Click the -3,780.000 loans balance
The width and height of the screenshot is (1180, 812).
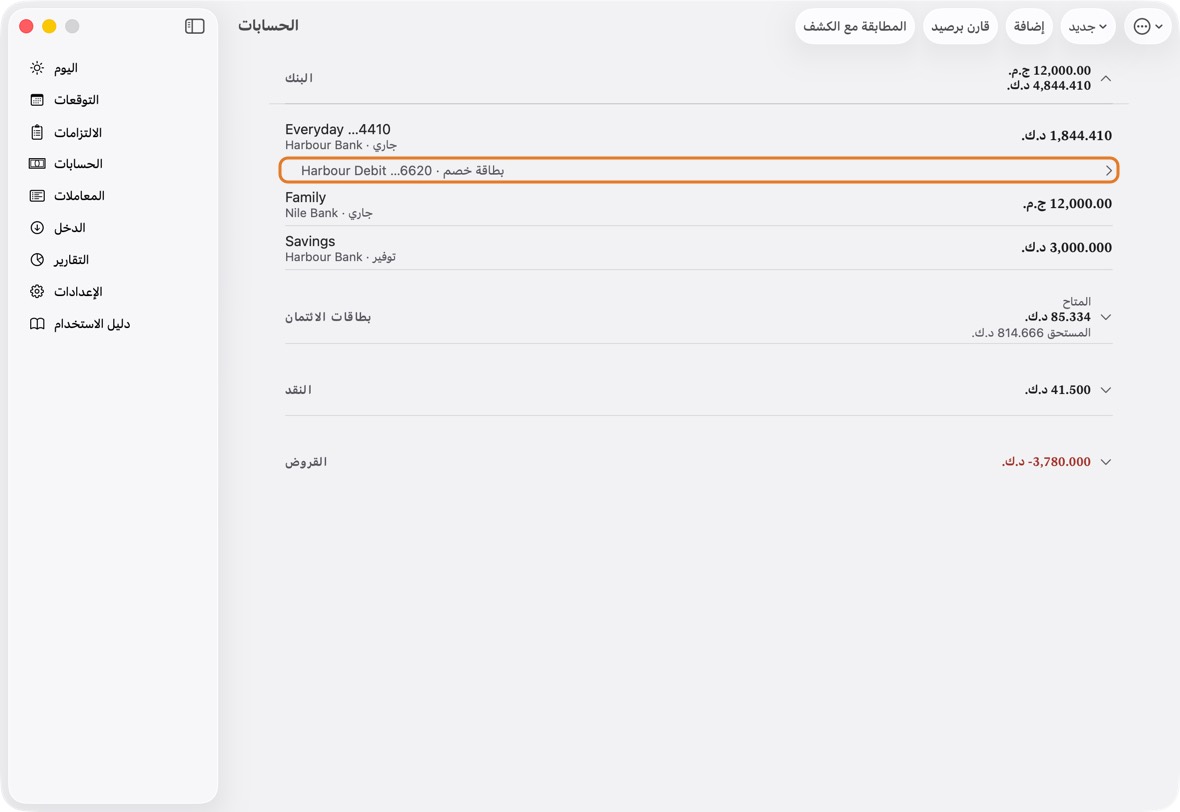(x=1046, y=462)
